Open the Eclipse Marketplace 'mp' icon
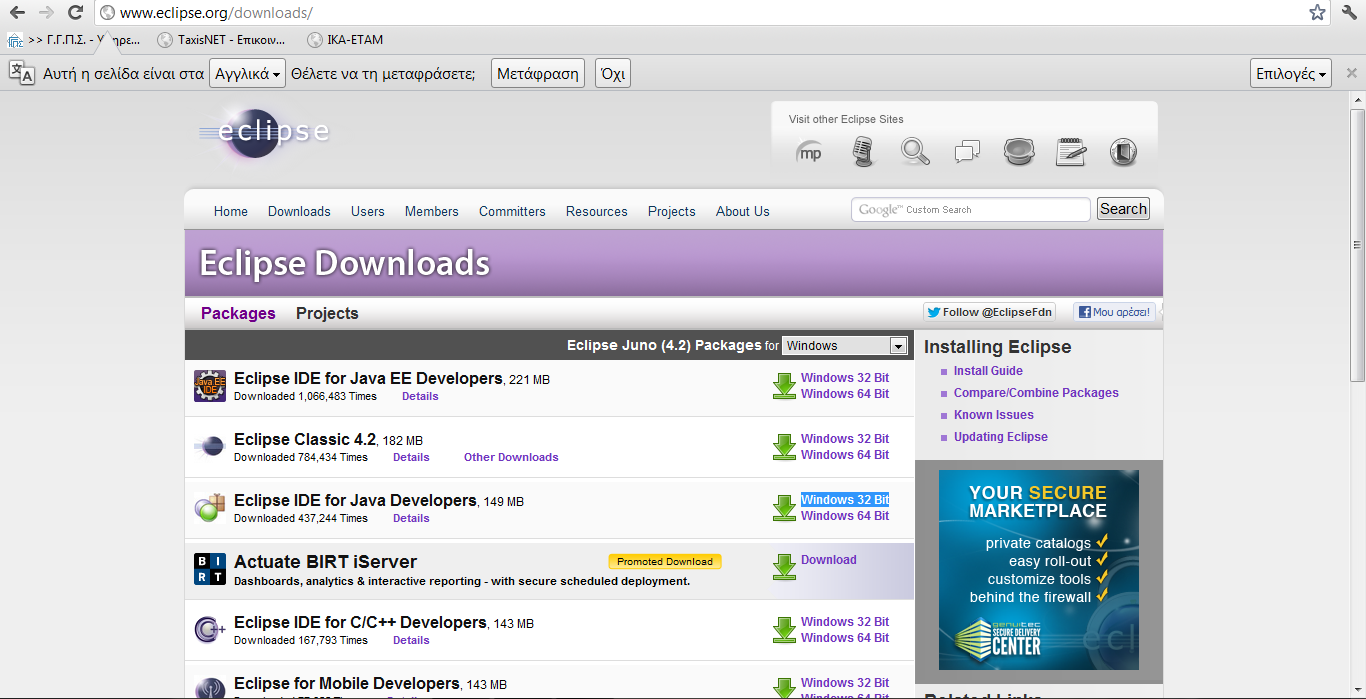The width and height of the screenshot is (1366, 699). pyautogui.click(x=809, y=153)
